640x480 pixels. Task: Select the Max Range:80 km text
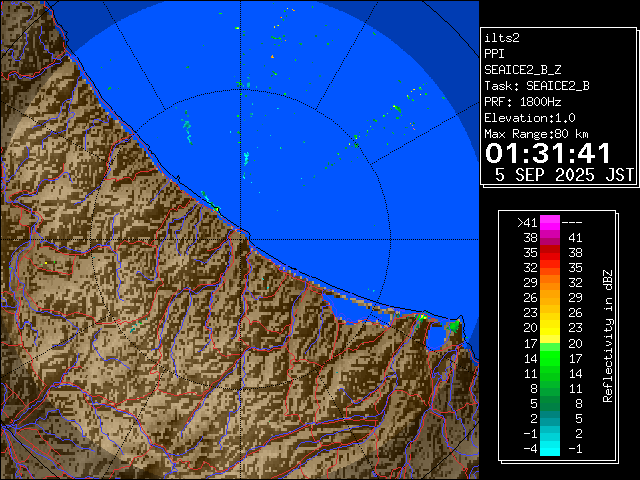[536, 134]
